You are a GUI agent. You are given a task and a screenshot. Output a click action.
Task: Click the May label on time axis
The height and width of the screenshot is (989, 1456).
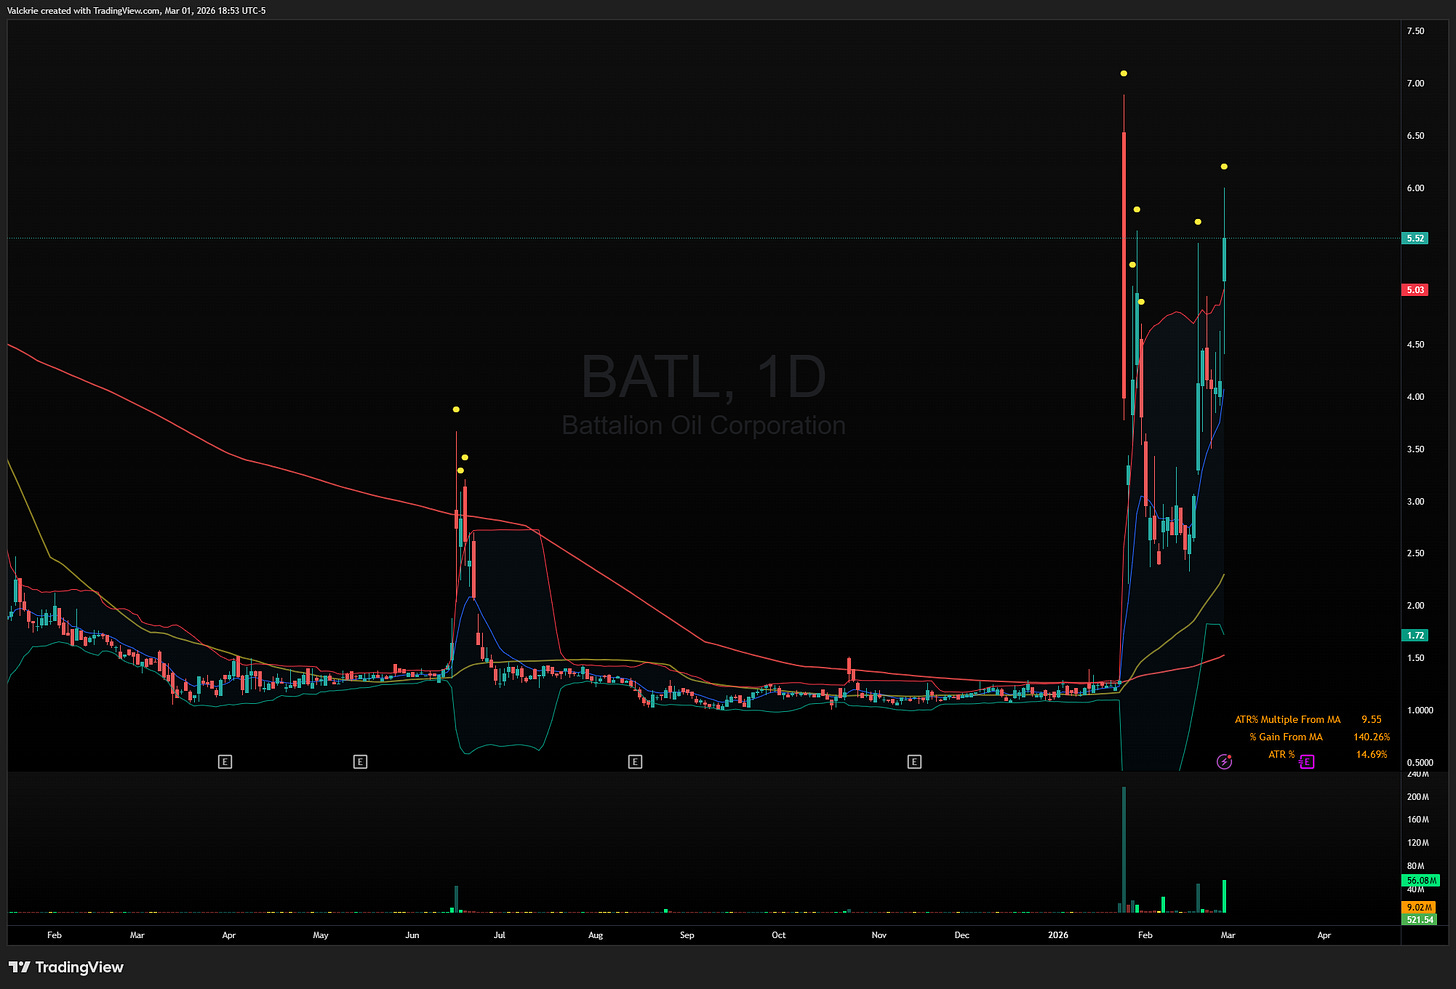[x=320, y=935]
